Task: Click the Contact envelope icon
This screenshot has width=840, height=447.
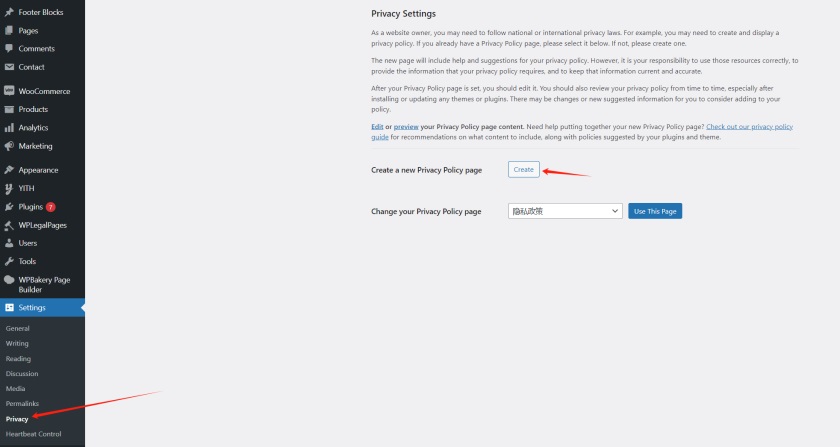Action: [x=9, y=67]
